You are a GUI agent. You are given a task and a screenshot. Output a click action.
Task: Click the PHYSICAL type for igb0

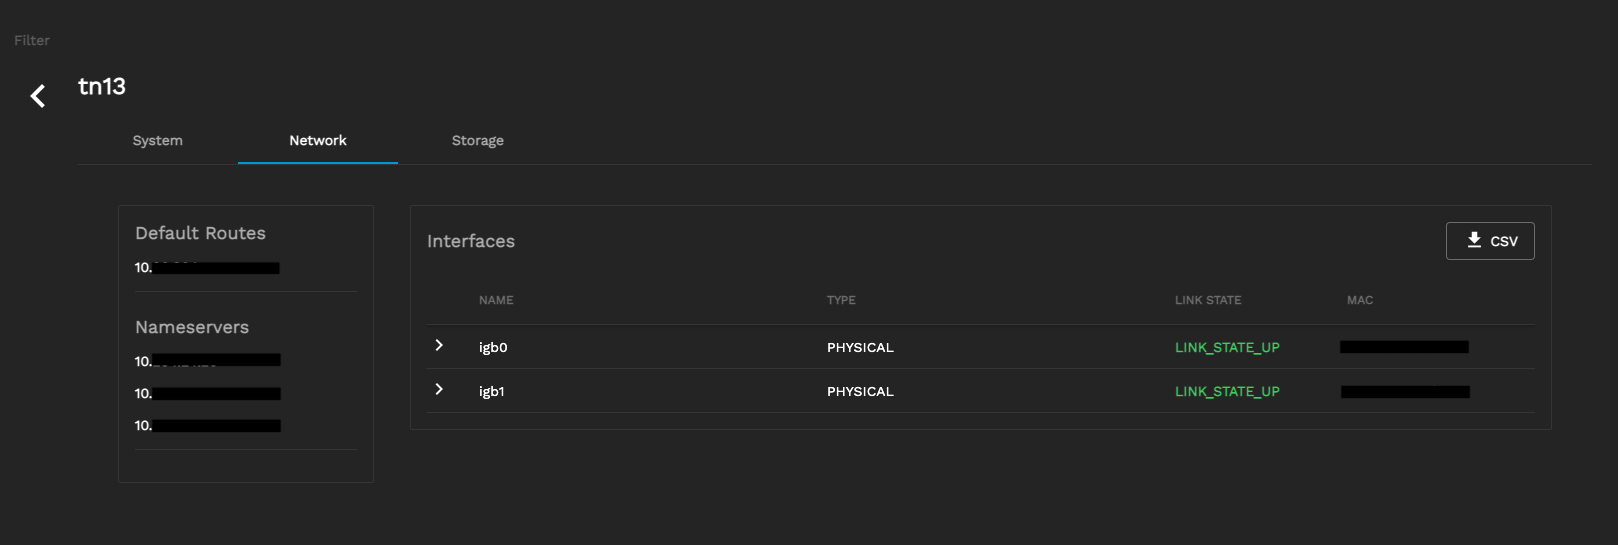[860, 348]
